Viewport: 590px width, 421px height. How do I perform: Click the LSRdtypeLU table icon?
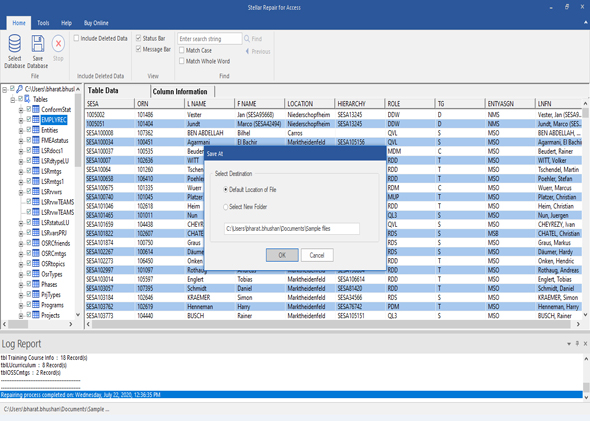(36, 161)
